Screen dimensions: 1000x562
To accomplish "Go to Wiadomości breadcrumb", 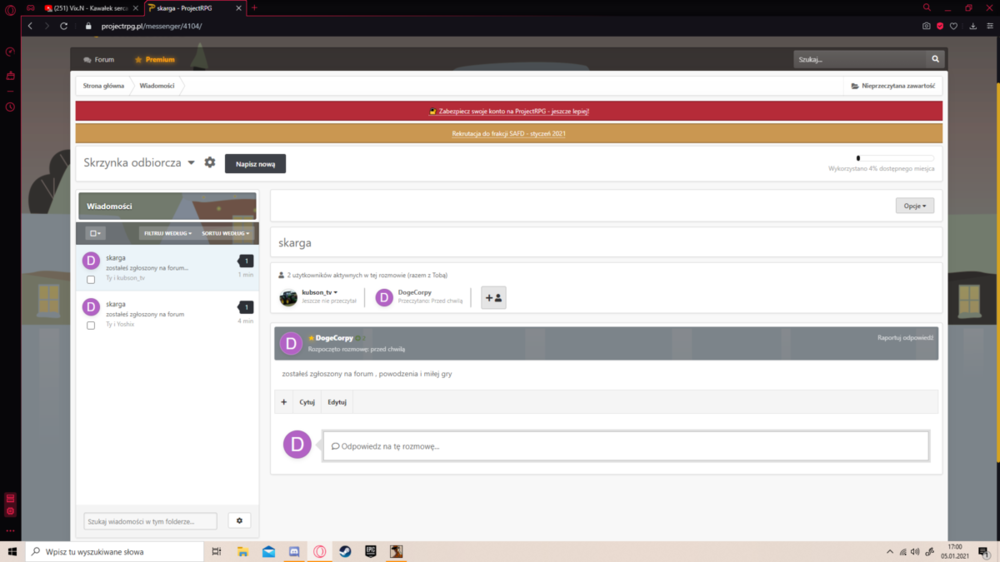I will (157, 85).
